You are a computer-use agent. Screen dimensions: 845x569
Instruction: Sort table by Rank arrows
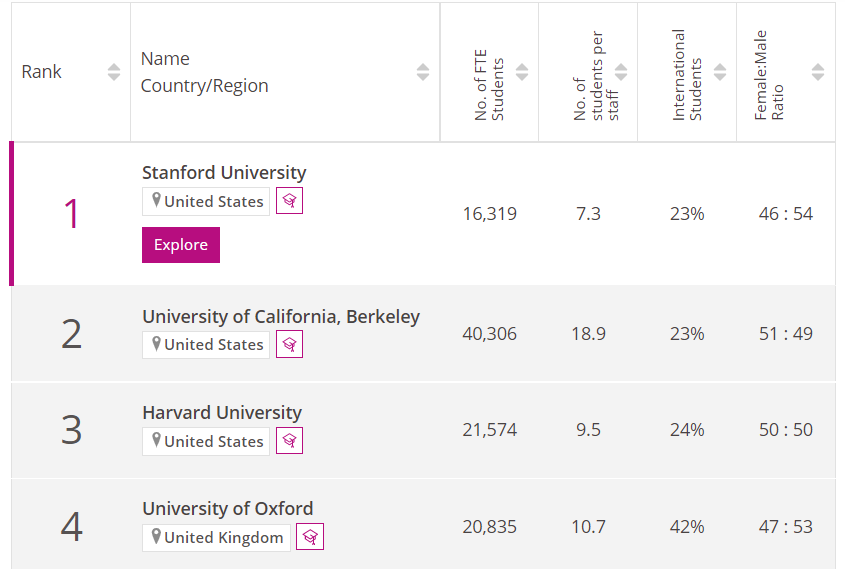pos(114,72)
